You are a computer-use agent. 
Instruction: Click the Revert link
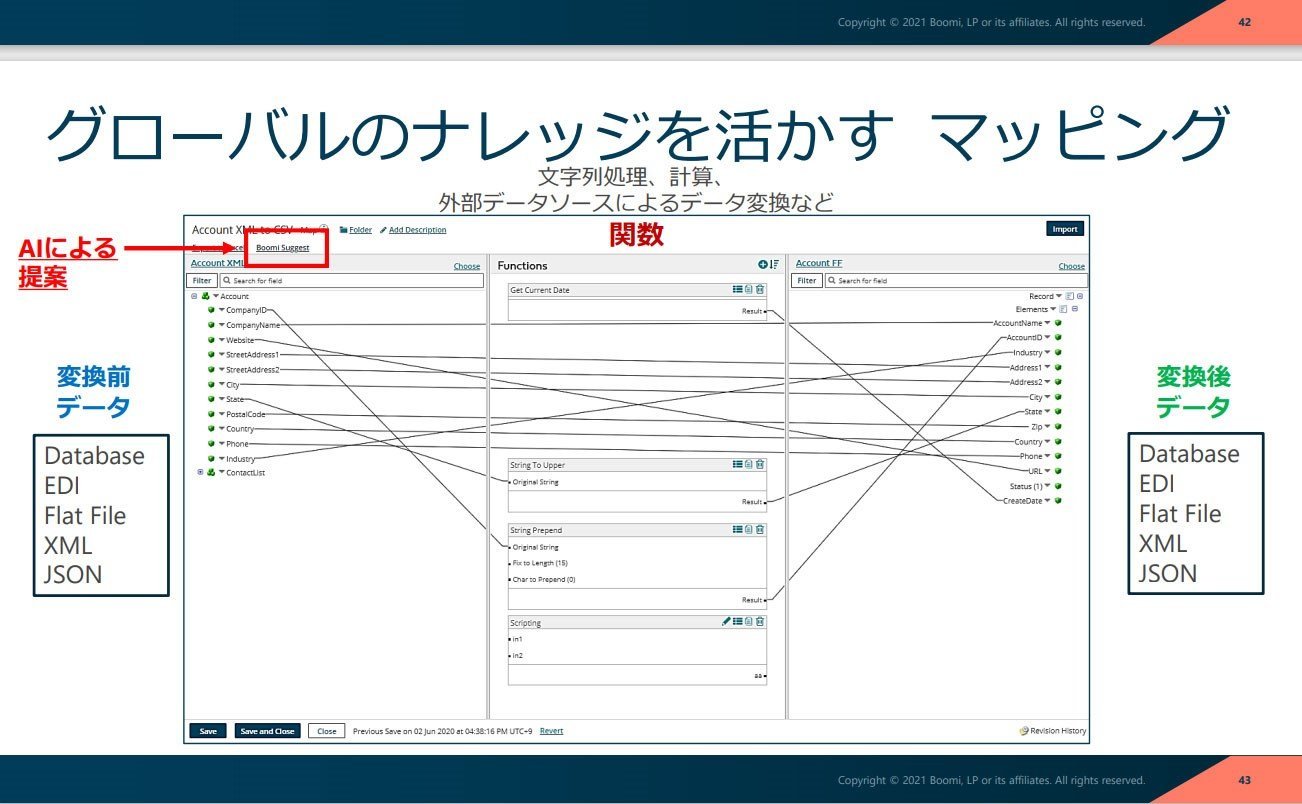click(x=551, y=731)
